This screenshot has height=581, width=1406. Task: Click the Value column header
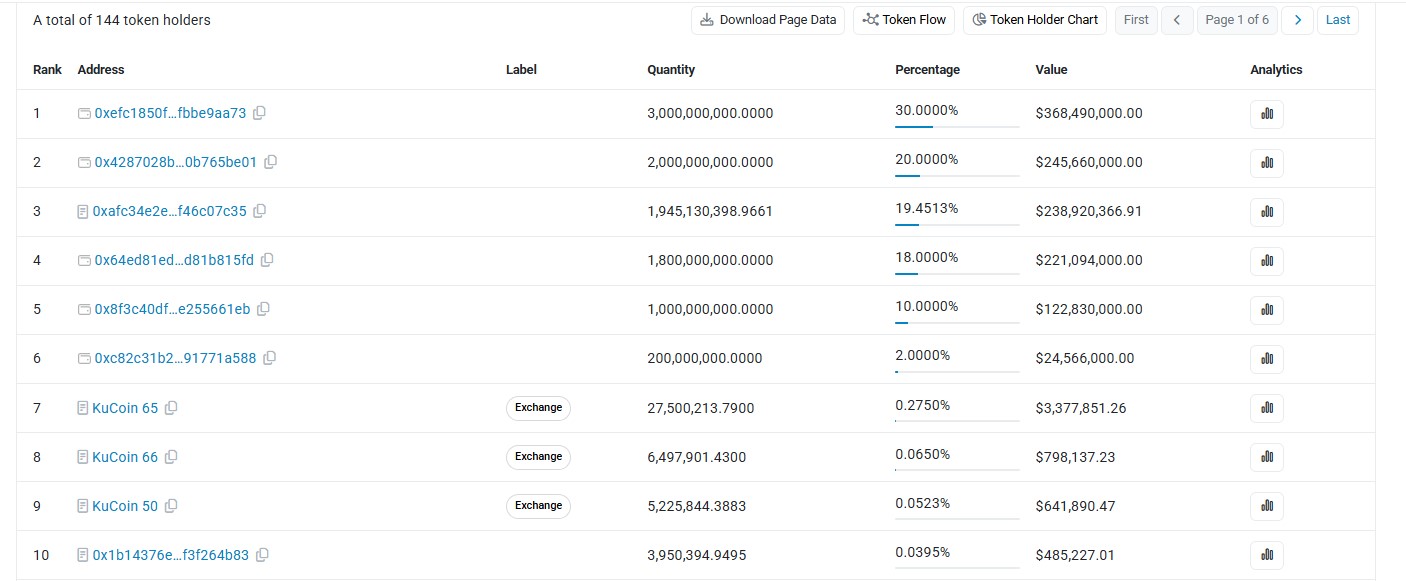pos(1051,70)
